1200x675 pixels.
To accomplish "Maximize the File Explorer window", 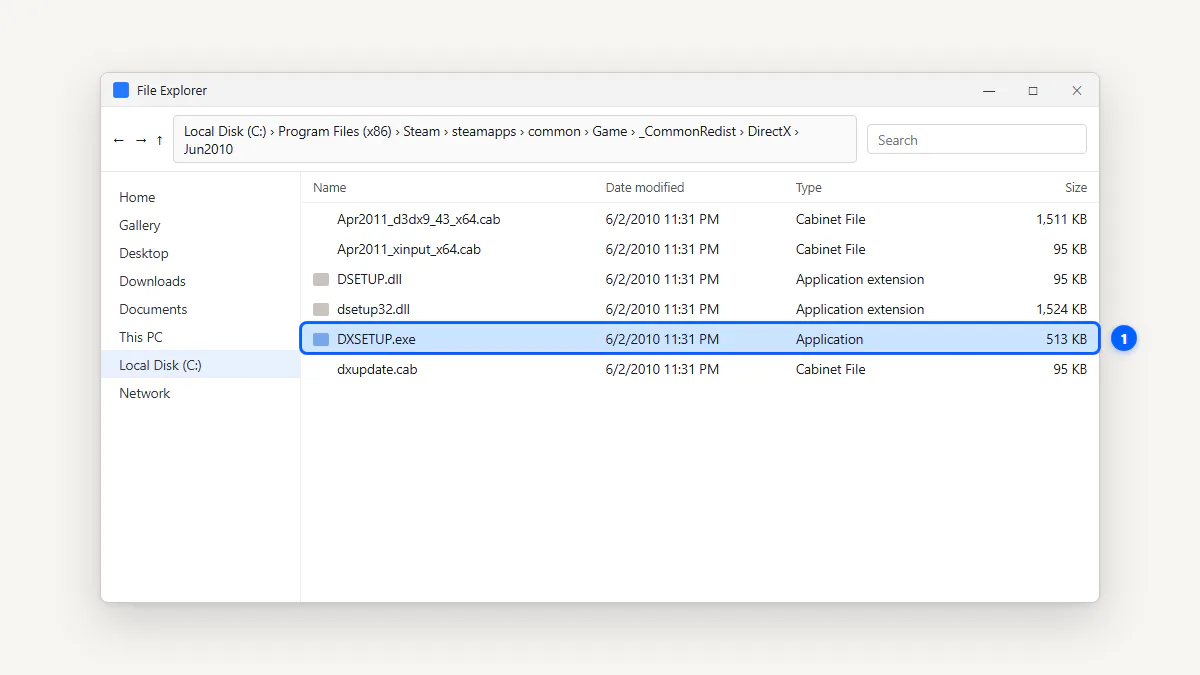I will (x=1033, y=90).
